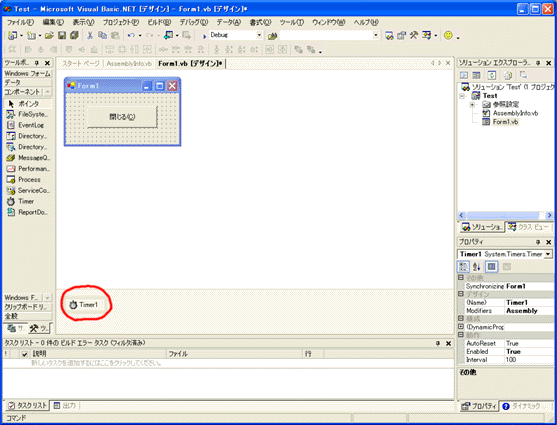Open the Windows フォーム toolbox section

coord(28,74)
